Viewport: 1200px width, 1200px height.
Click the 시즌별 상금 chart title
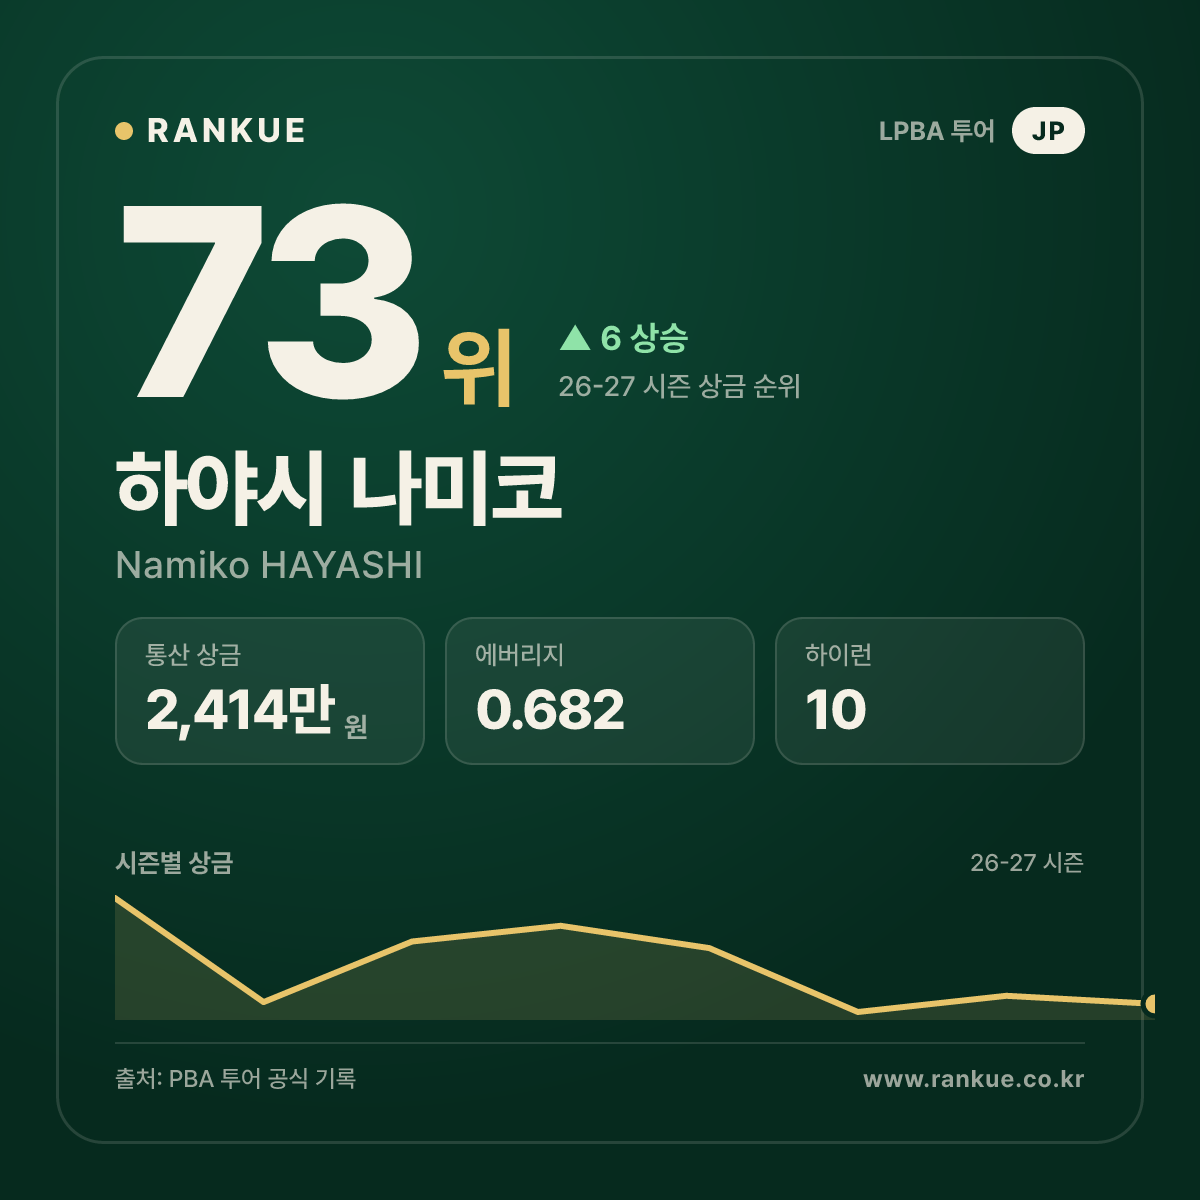[174, 862]
